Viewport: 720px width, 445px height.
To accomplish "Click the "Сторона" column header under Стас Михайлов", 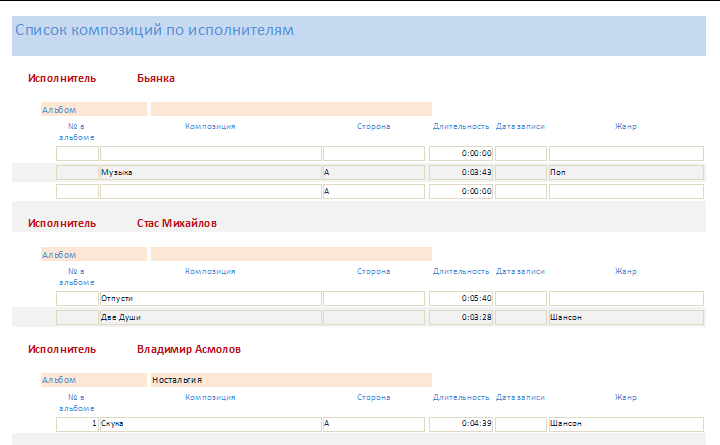I will click(374, 271).
